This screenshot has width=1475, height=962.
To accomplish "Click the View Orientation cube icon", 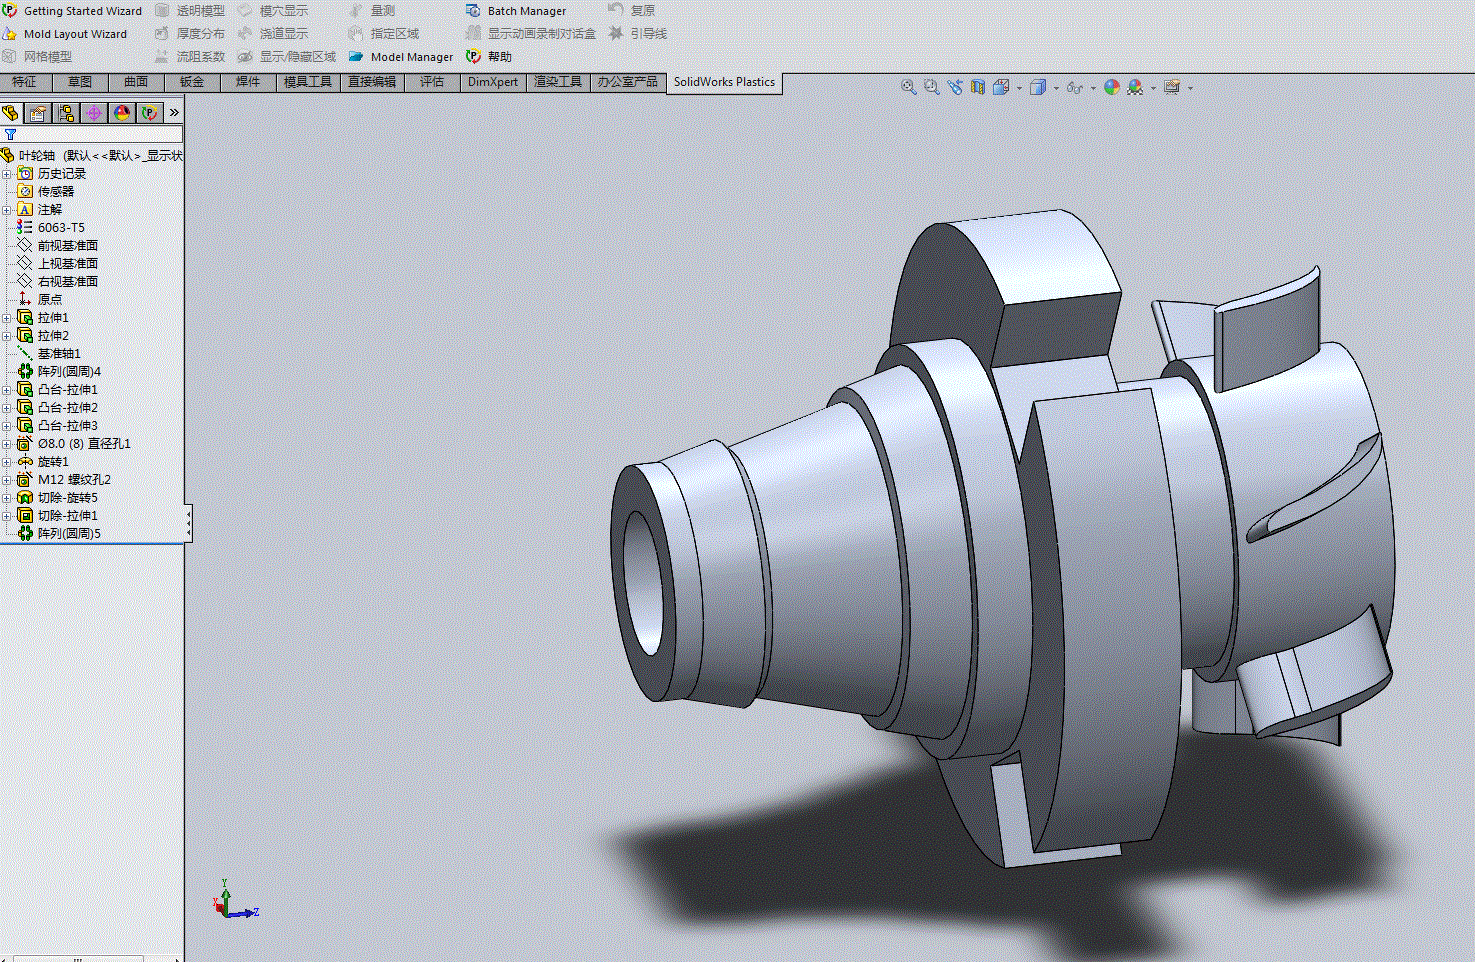I will pyautogui.click(x=1001, y=87).
